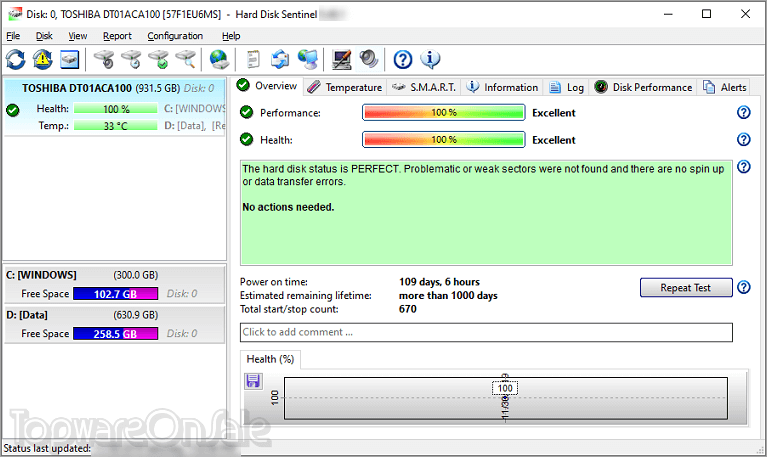This screenshot has height=457, width=767.
Task: Click the envelope with arrows report icon
Action: coord(280,60)
